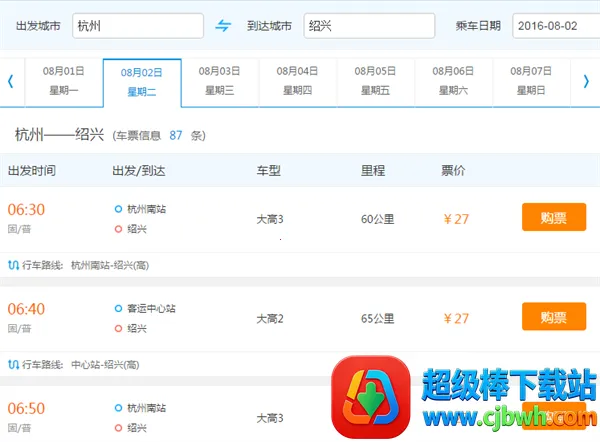Show earlier dates with left arrow
This screenshot has width=600, height=442.
point(11,81)
